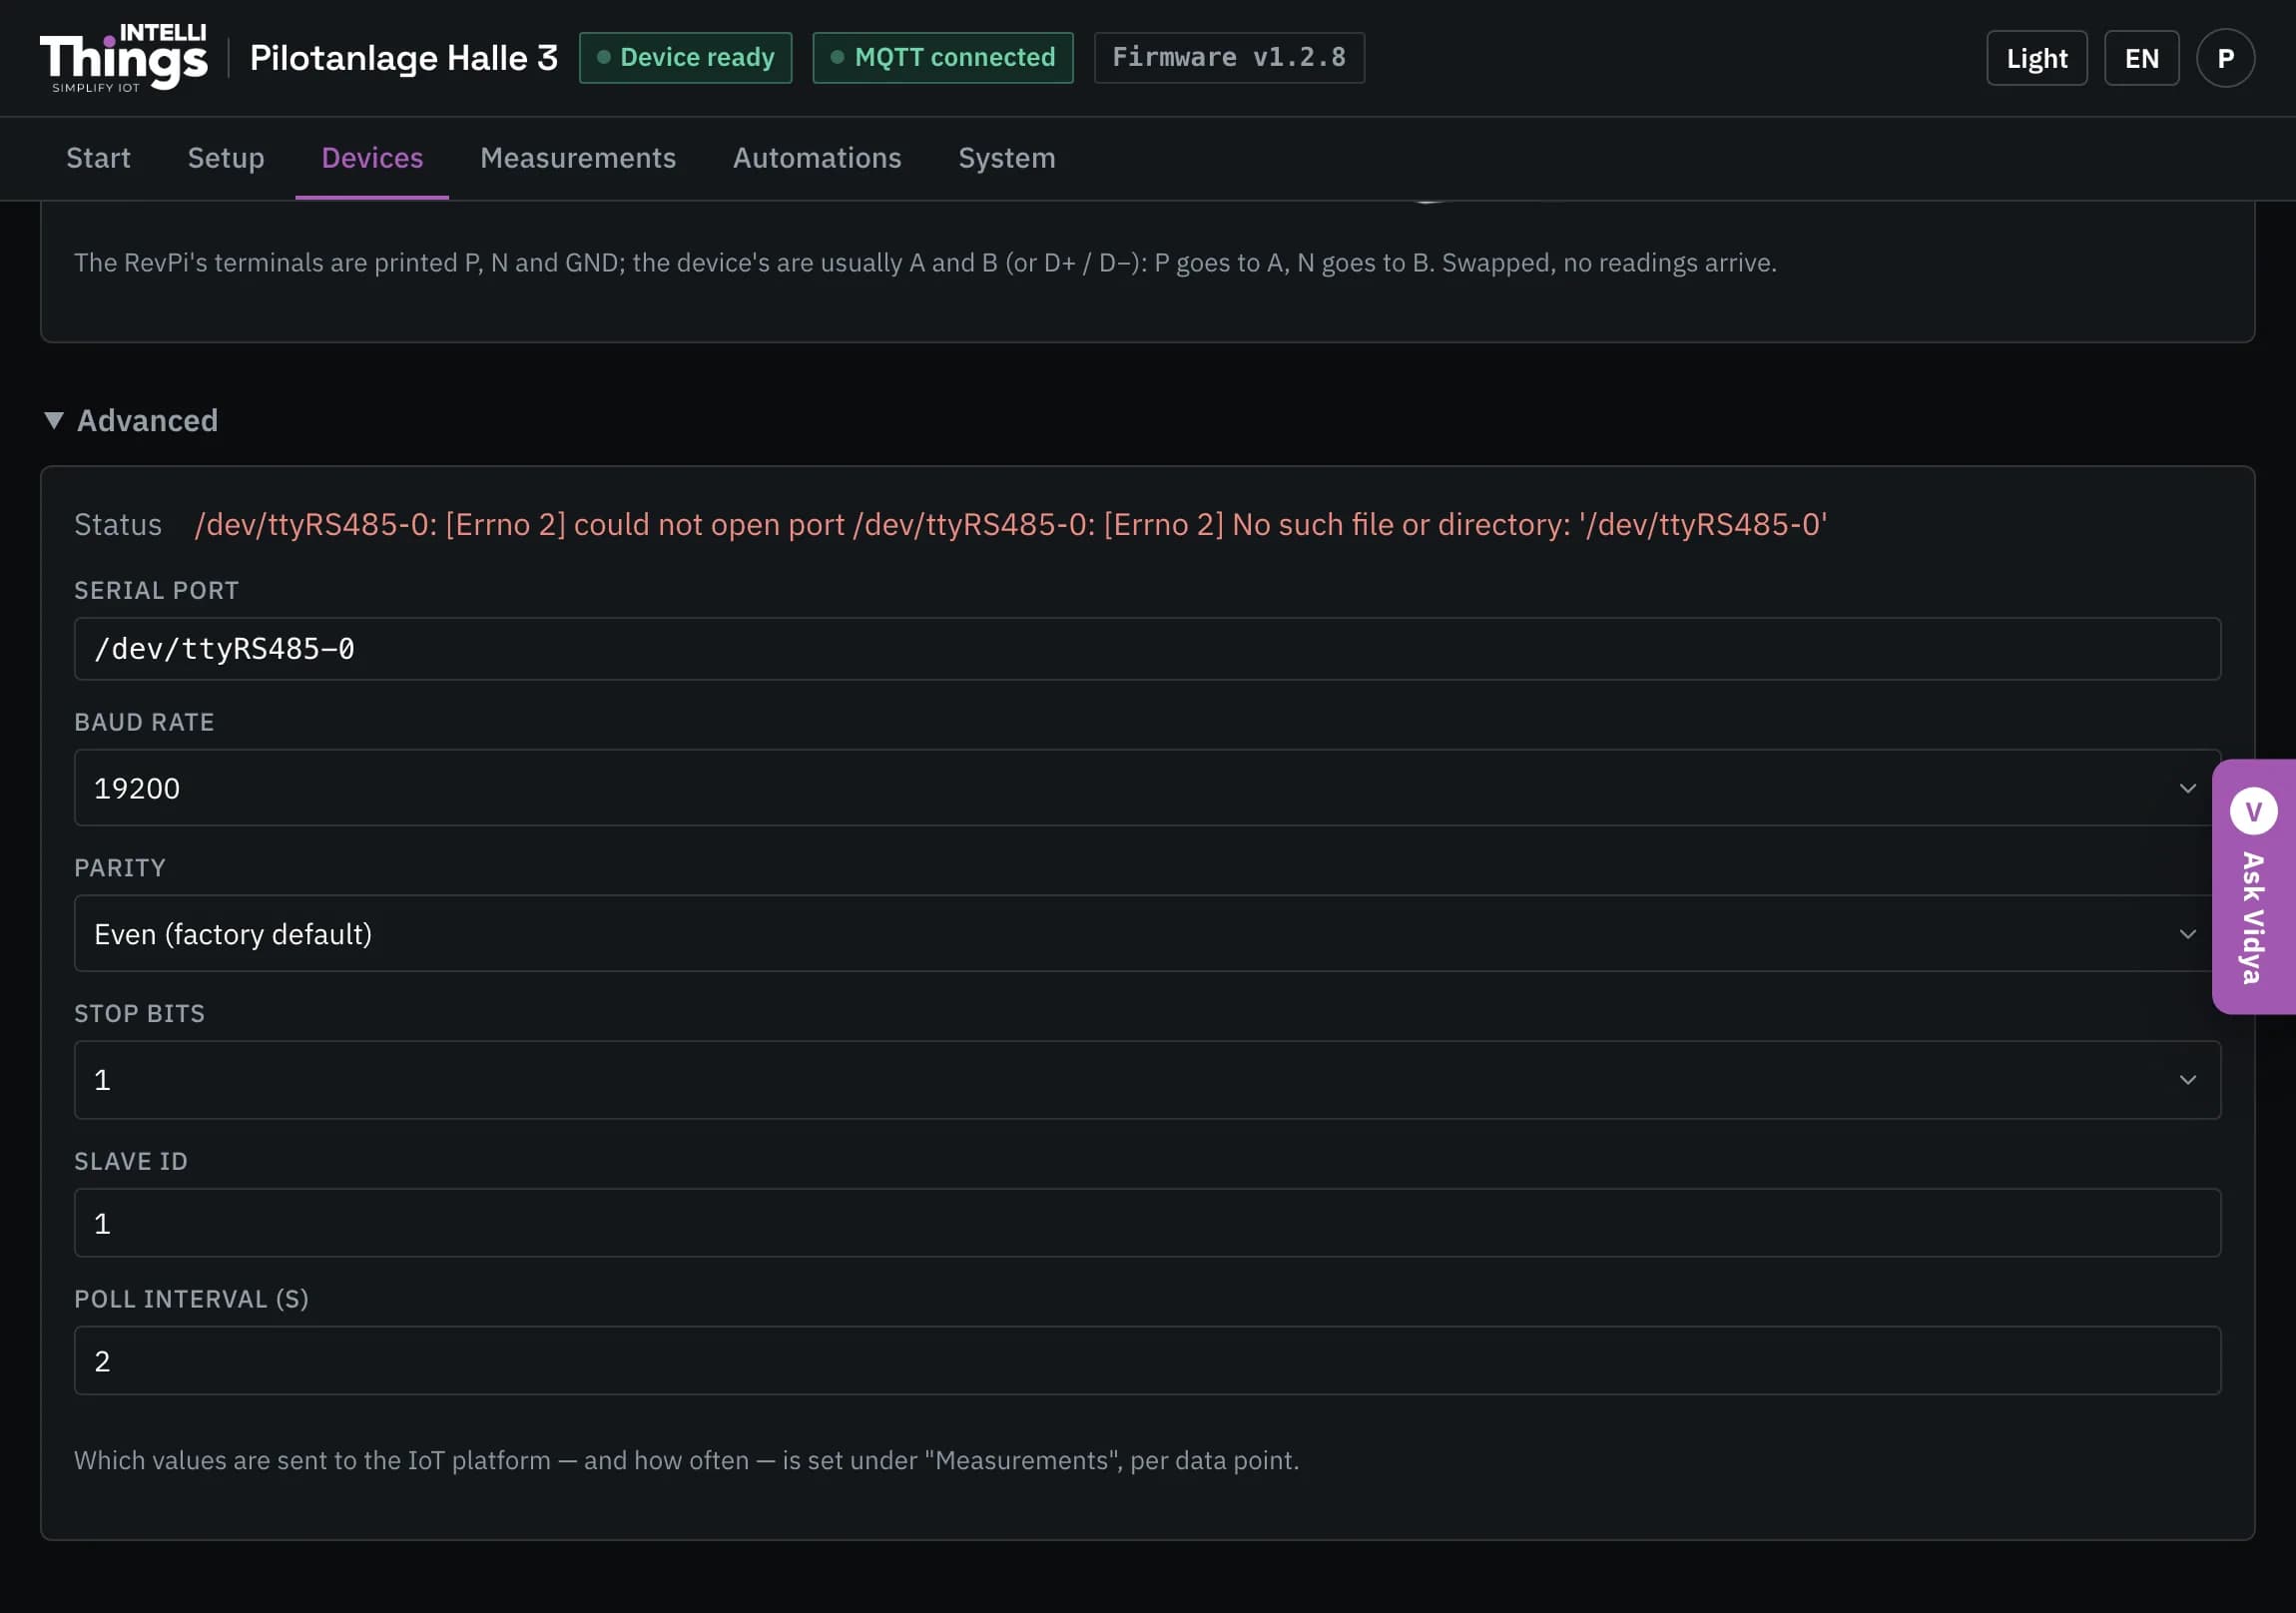Click the Device ready status badge
The width and height of the screenshot is (2296, 1613).
[x=686, y=58]
